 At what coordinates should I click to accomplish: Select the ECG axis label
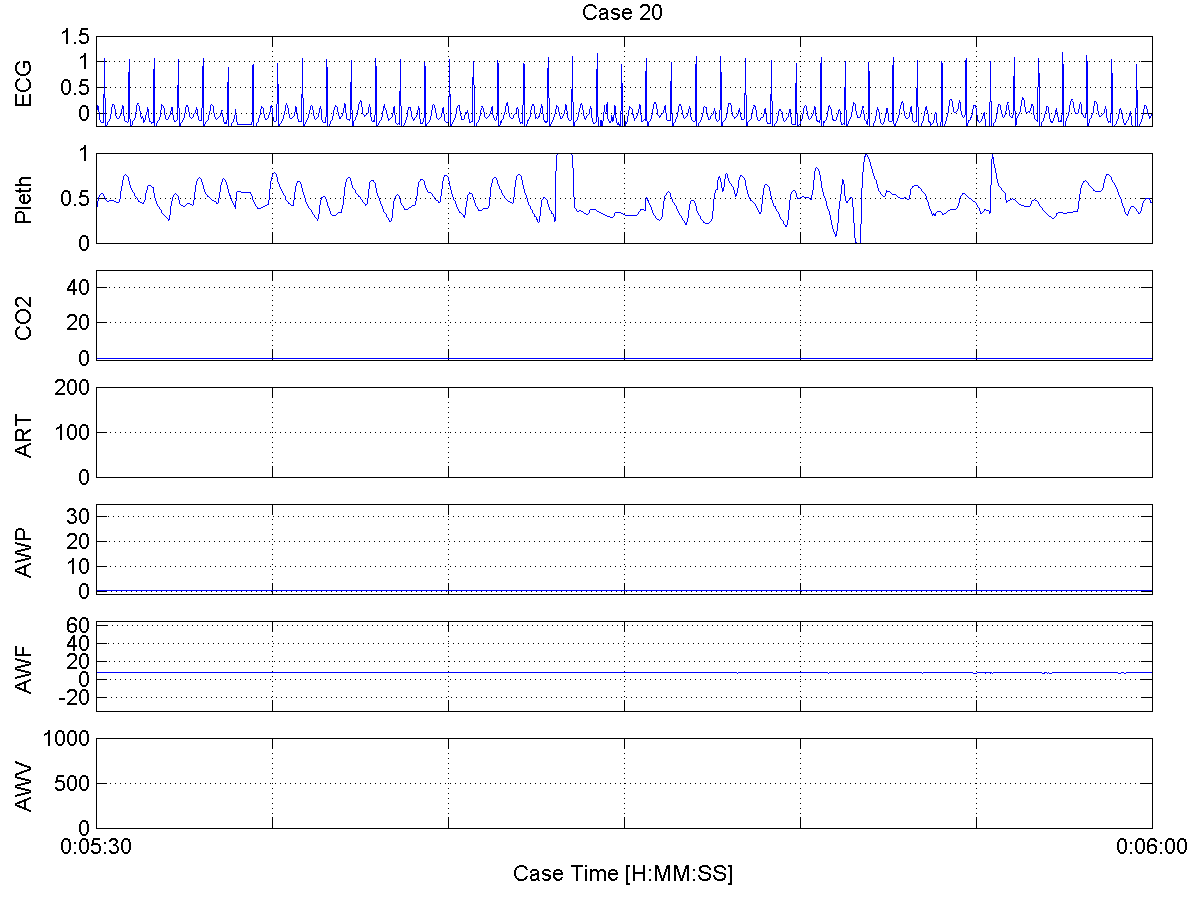(23, 83)
